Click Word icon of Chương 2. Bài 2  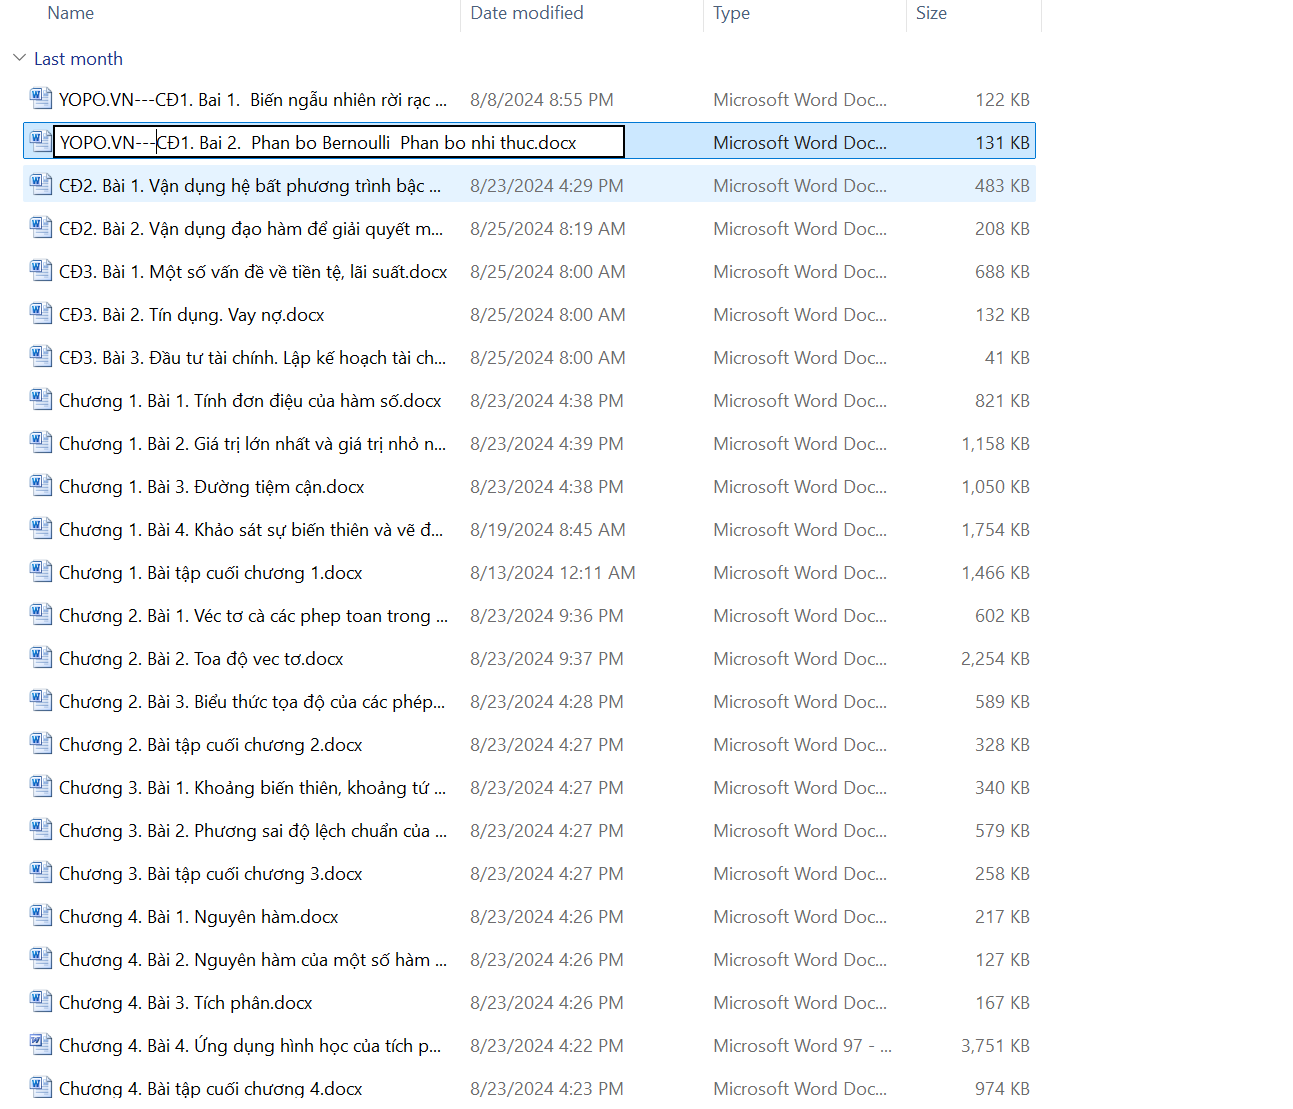click(x=41, y=657)
